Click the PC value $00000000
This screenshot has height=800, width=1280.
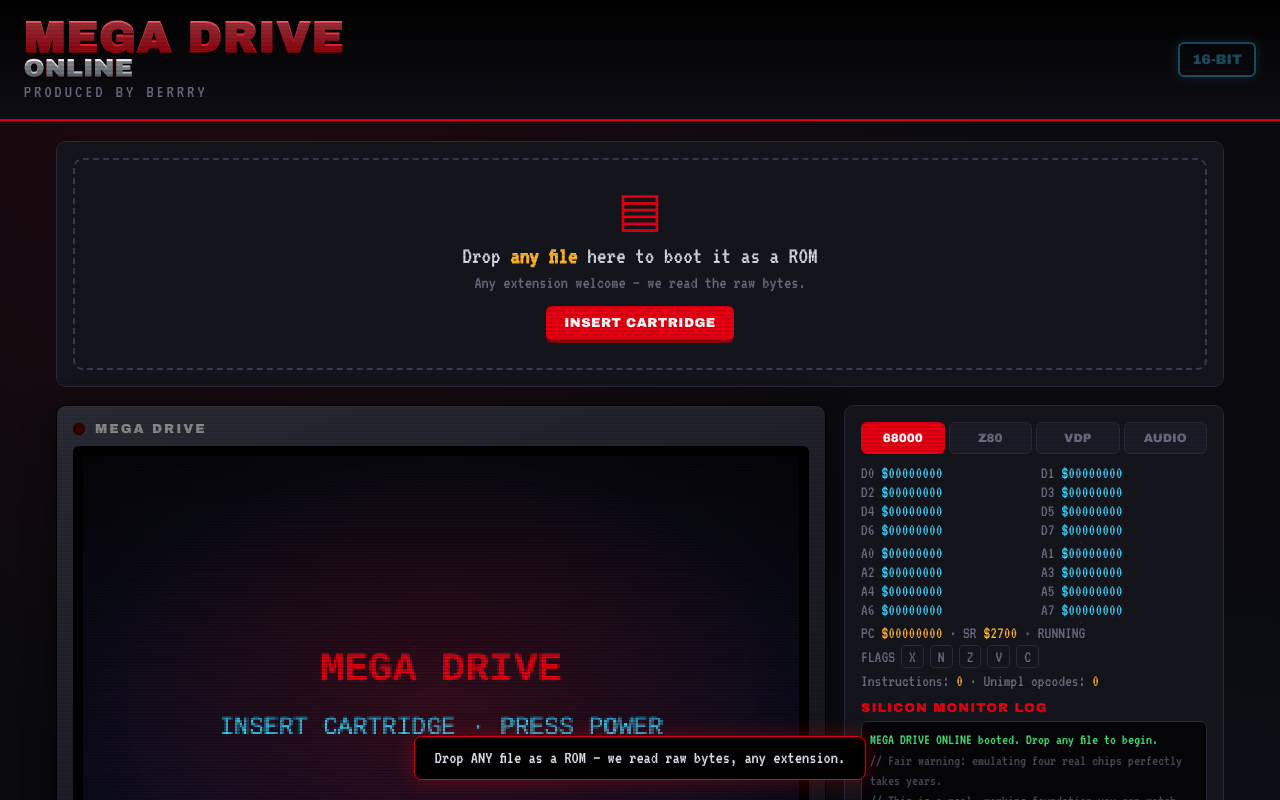click(x=912, y=634)
